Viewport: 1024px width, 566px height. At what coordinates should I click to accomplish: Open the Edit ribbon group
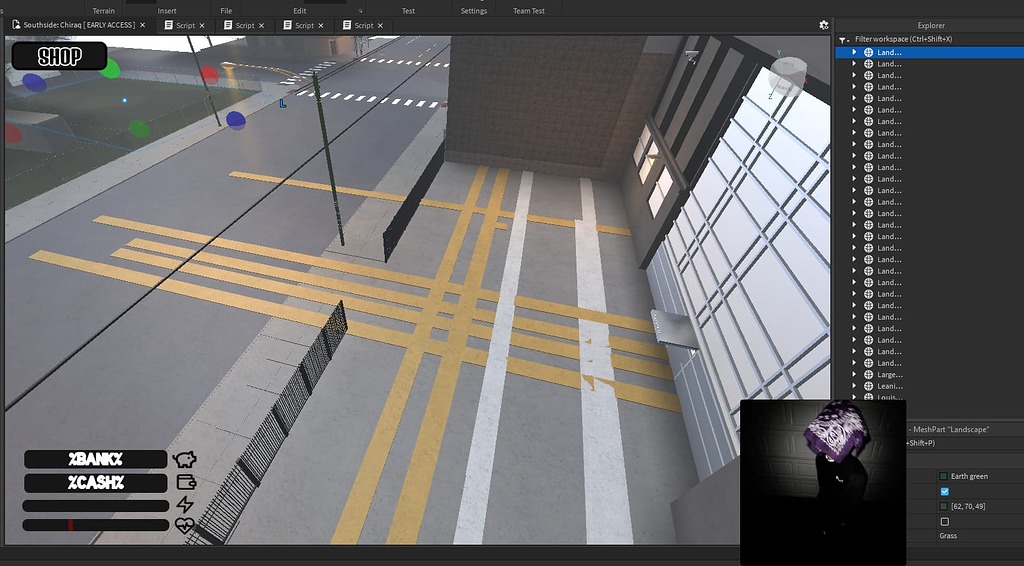pos(300,11)
